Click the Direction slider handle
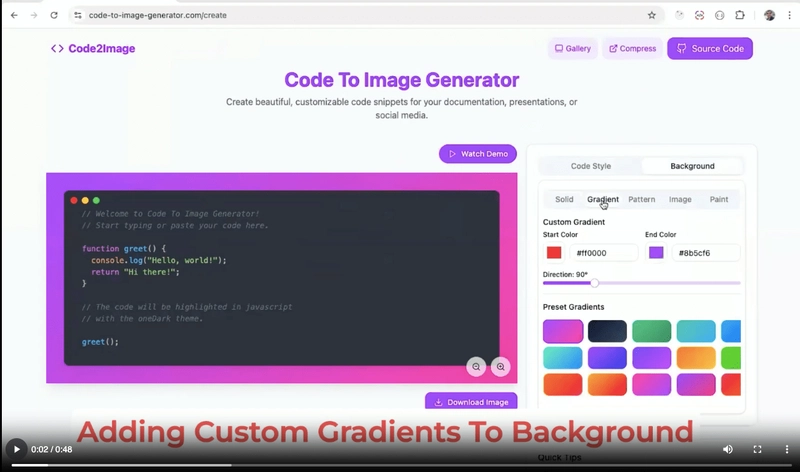800x472 pixels. [x=594, y=283]
